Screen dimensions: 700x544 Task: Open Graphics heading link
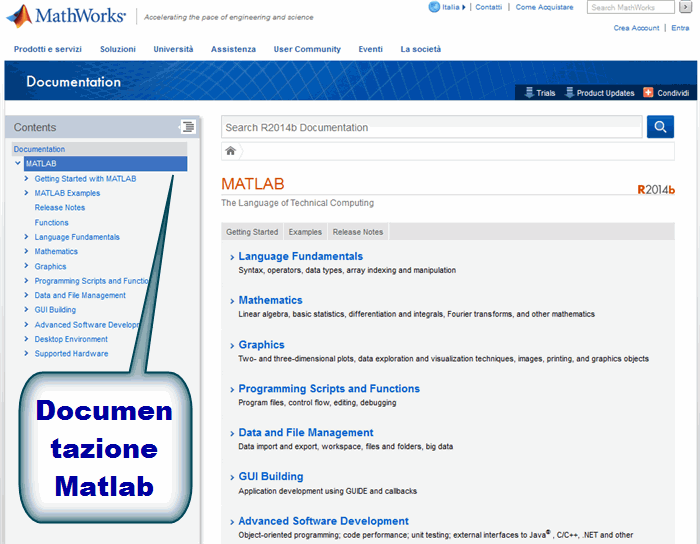[x=261, y=345]
